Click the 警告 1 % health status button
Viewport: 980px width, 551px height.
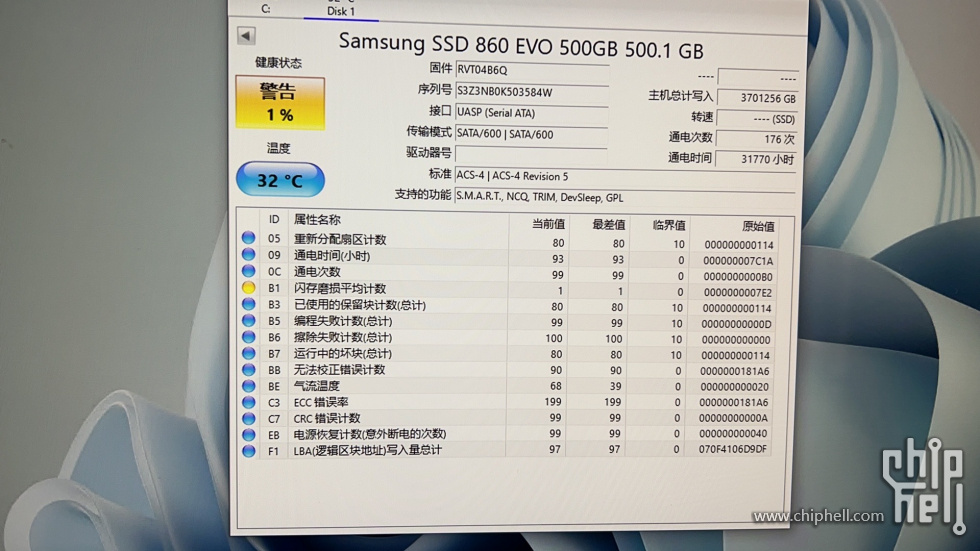[280, 103]
